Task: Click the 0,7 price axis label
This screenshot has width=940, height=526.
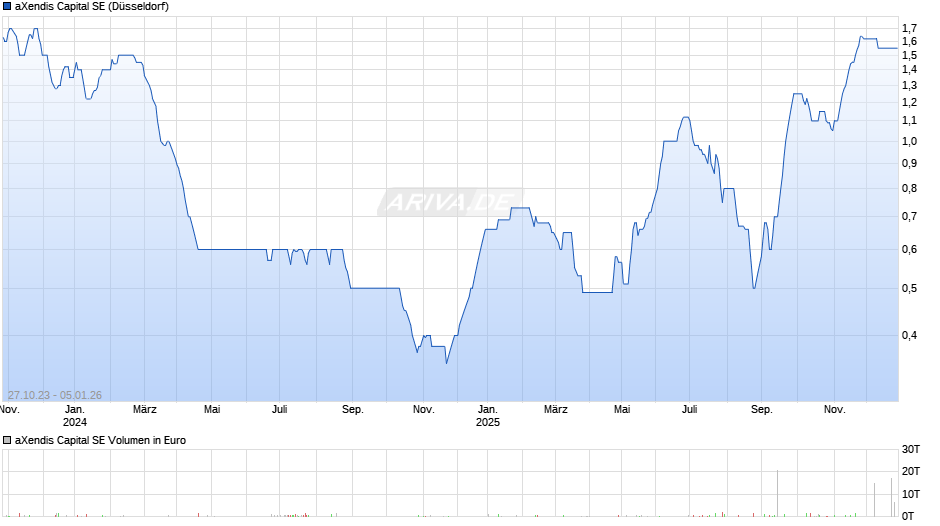Action: click(x=909, y=217)
